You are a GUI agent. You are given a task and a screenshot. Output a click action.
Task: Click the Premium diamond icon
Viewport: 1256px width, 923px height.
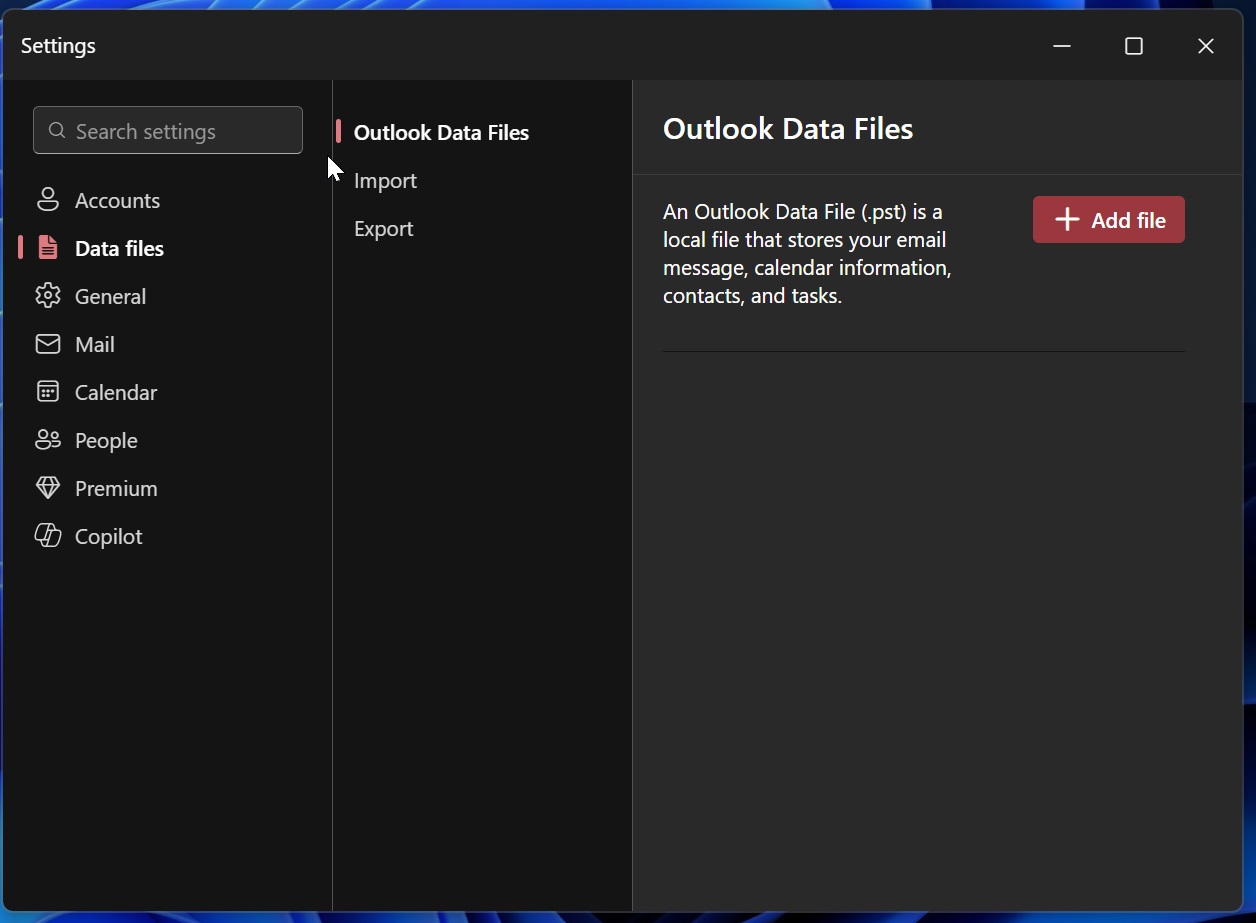[47, 488]
